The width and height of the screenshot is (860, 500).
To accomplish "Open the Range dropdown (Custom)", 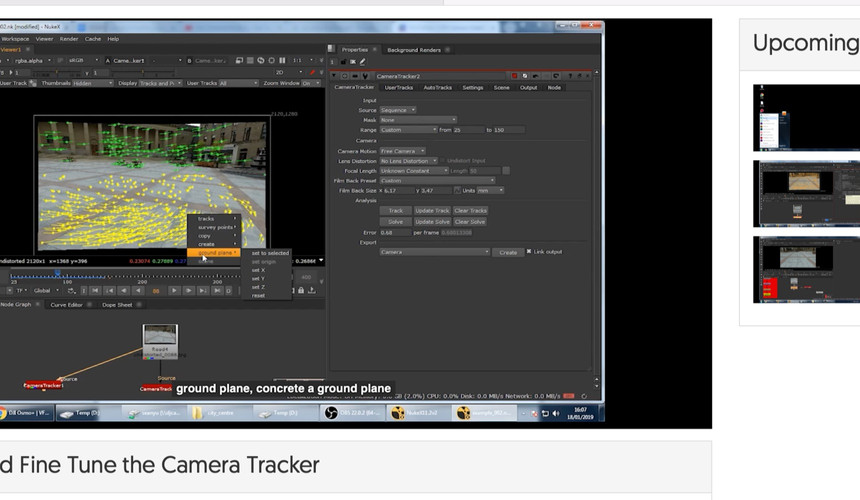I will (408, 130).
